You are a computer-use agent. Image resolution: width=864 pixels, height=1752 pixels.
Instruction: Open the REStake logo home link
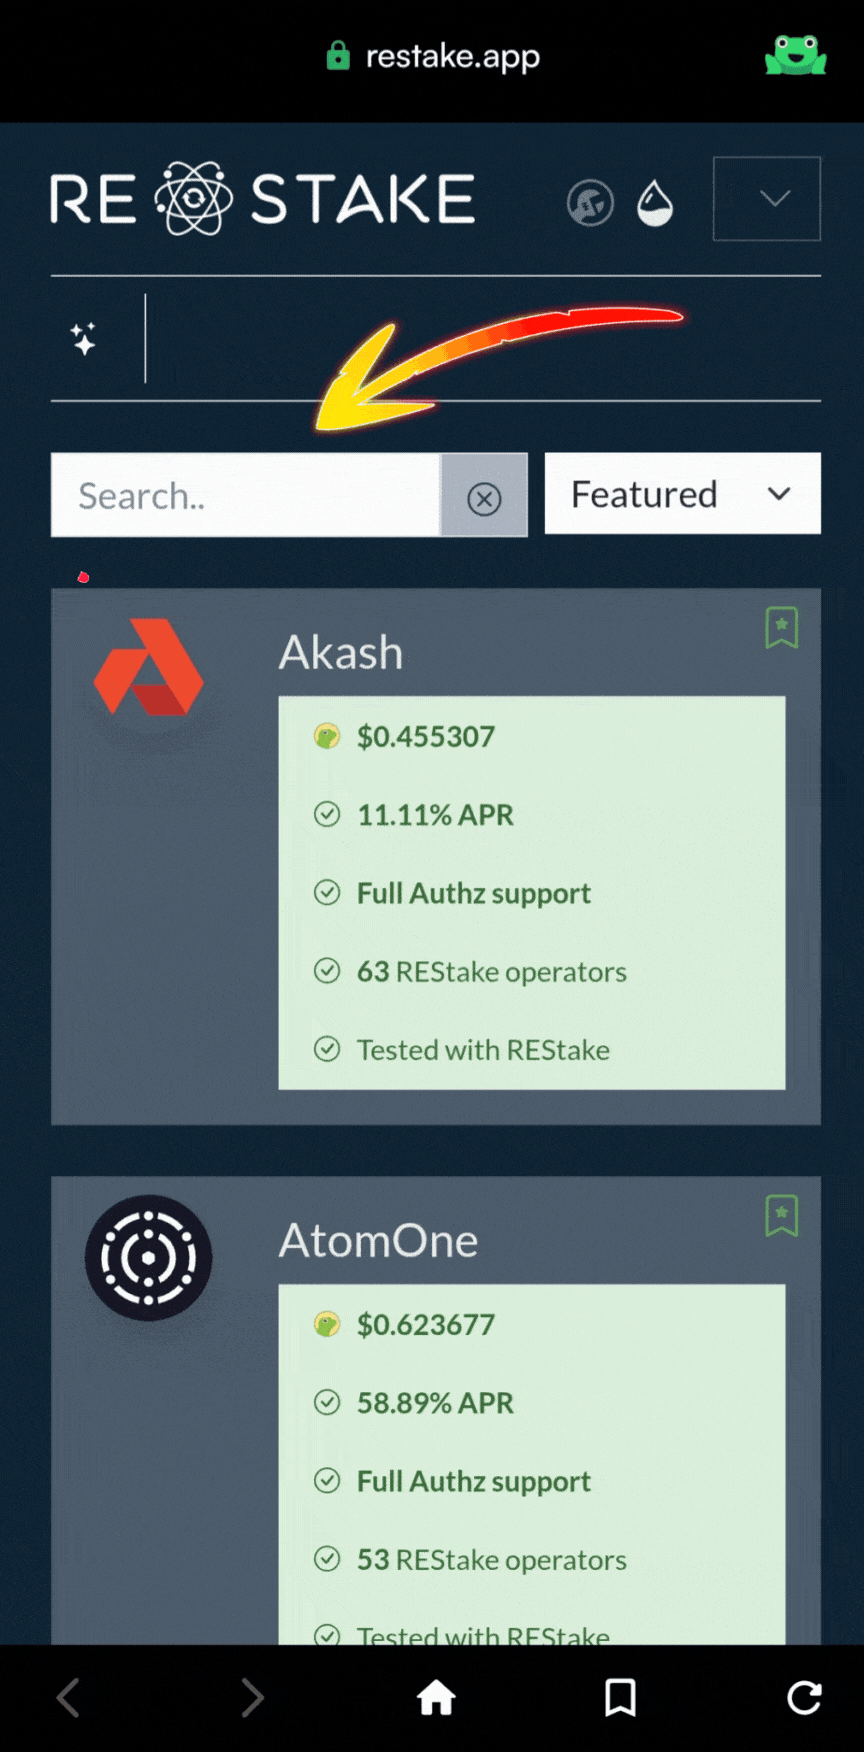[x=262, y=198]
